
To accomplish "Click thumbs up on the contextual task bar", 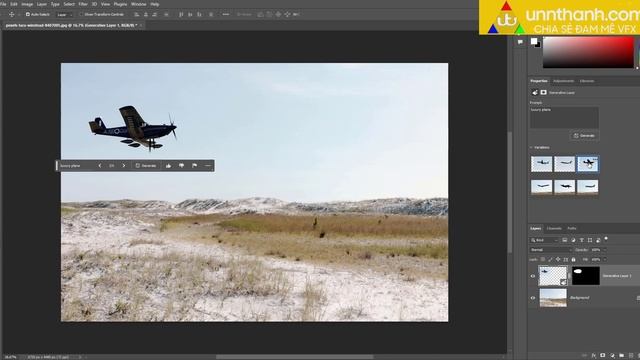I will click(168, 166).
